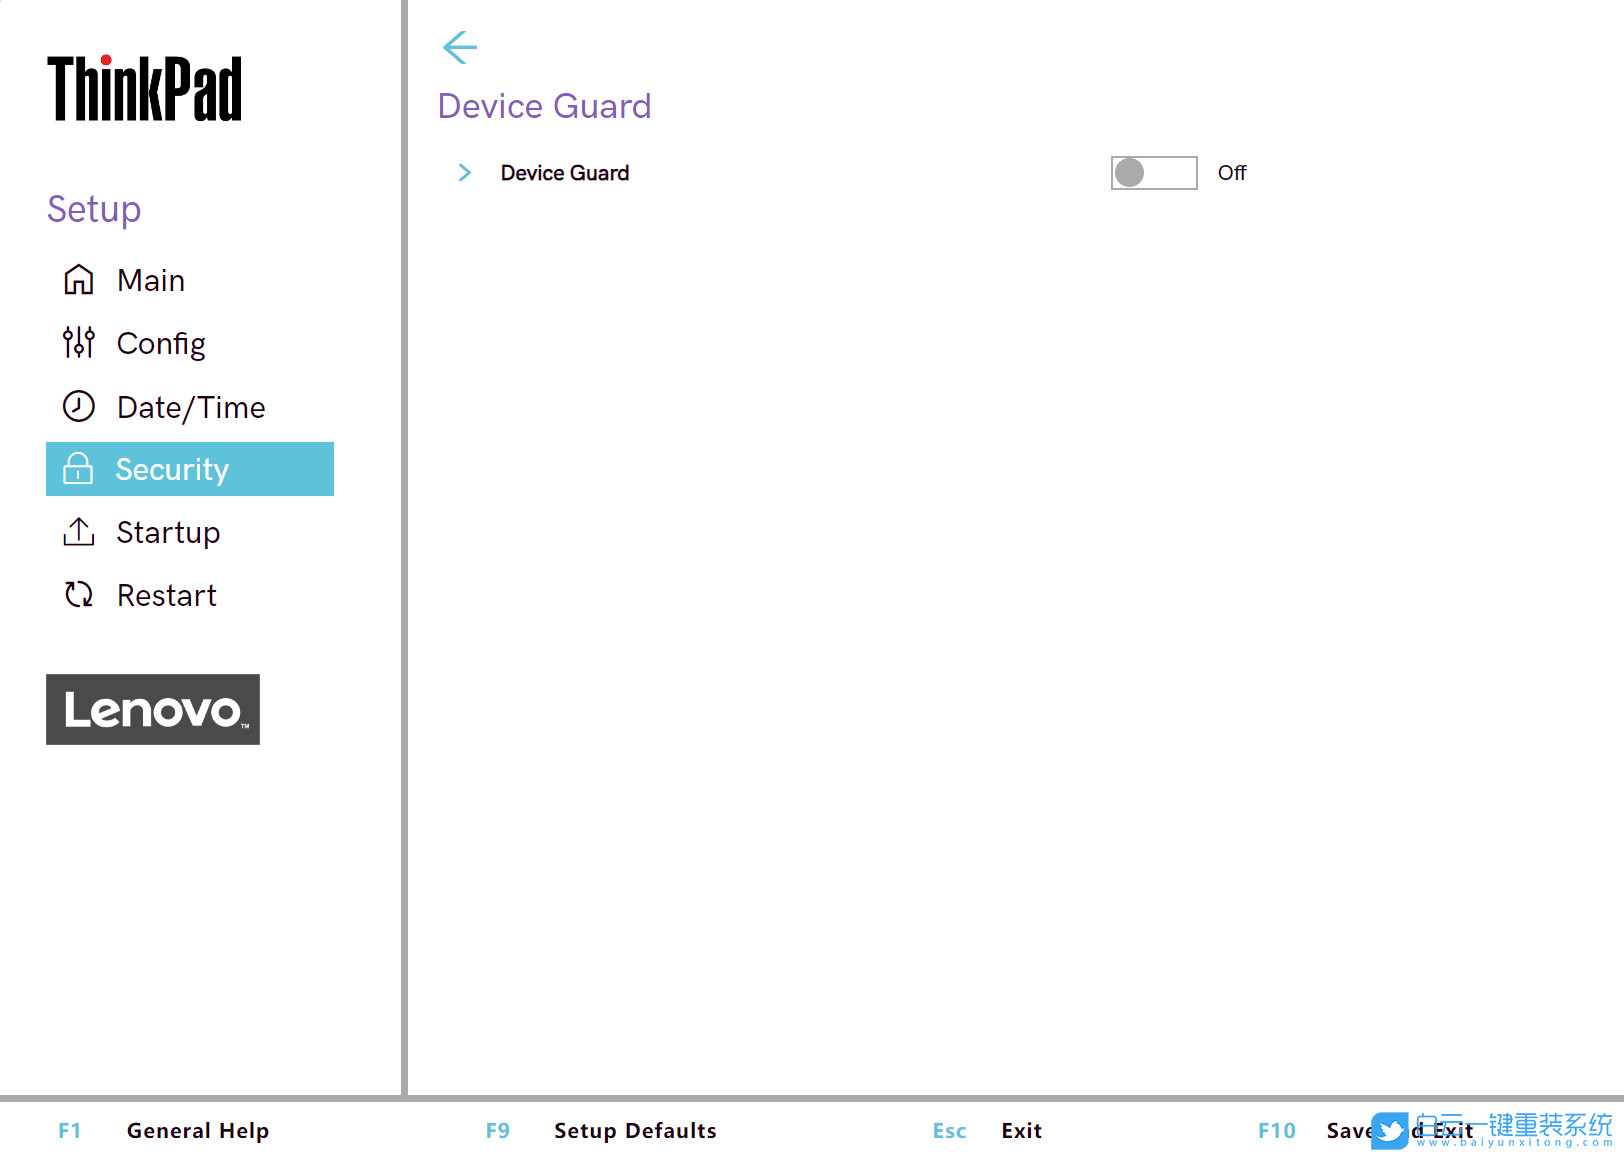The image size is (1624, 1155).
Task: Toggle the Device Guard switch on
Action: coord(1153,173)
